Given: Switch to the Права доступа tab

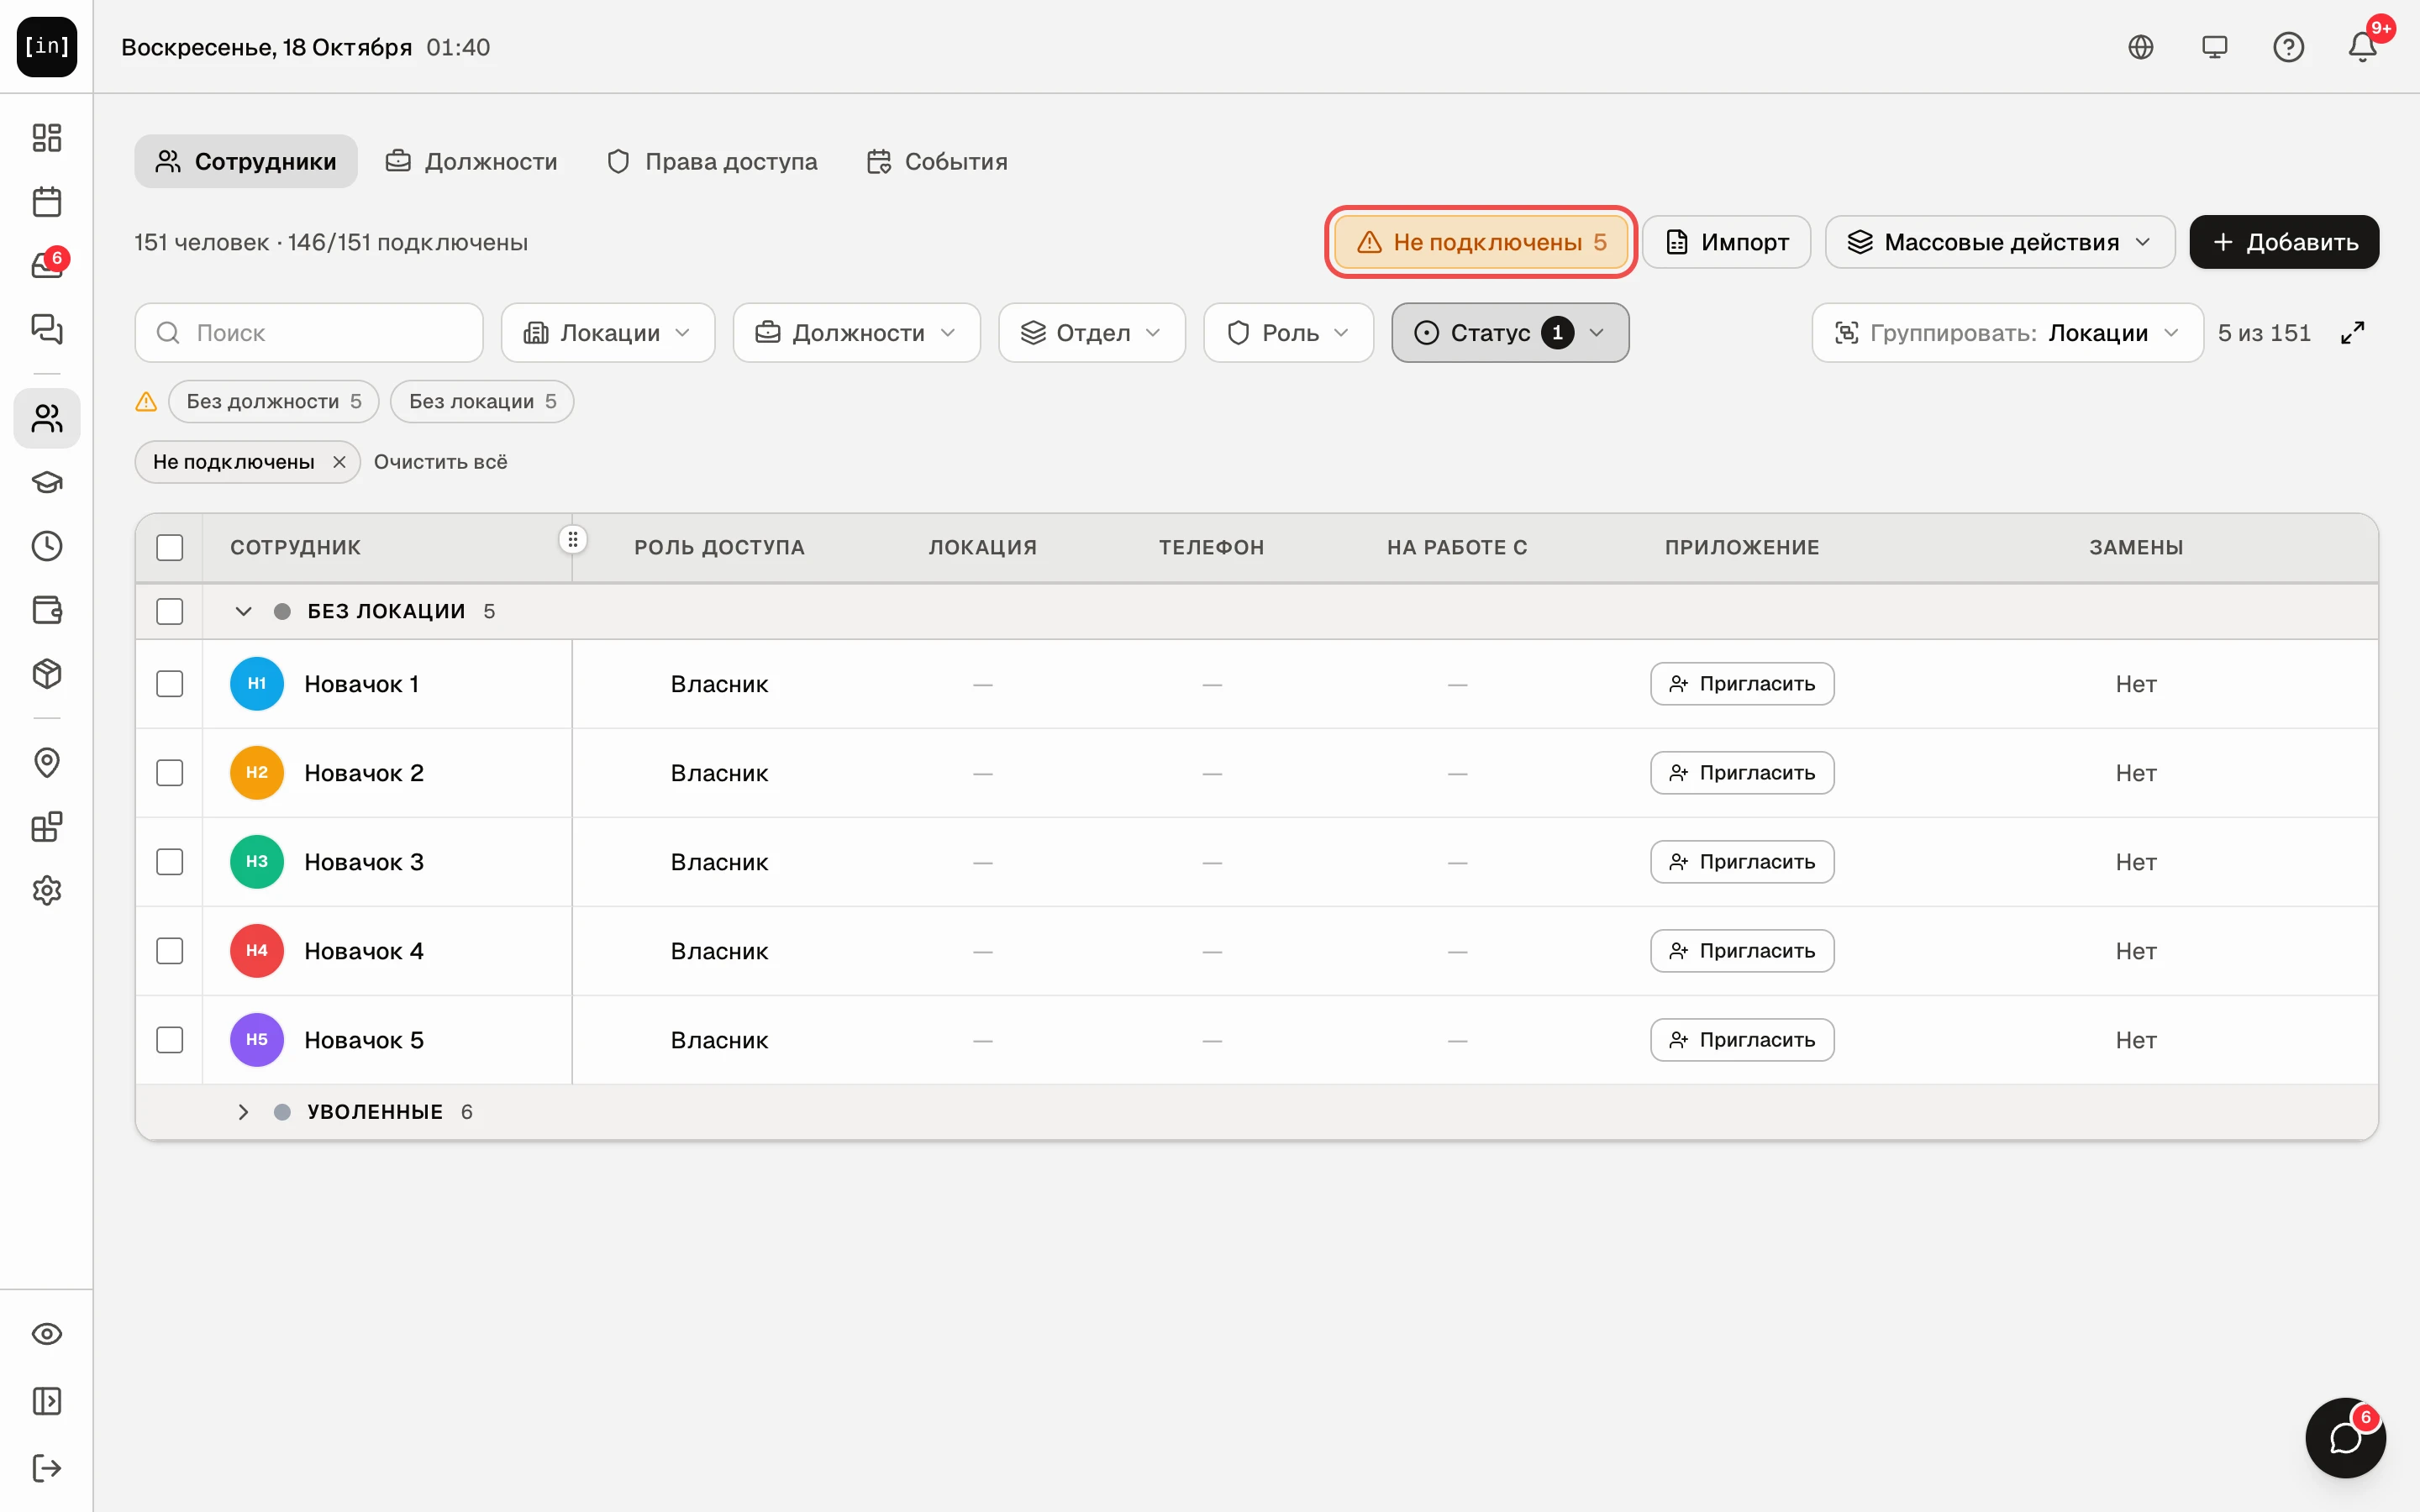Looking at the screenshot, I should click(712, 161).
